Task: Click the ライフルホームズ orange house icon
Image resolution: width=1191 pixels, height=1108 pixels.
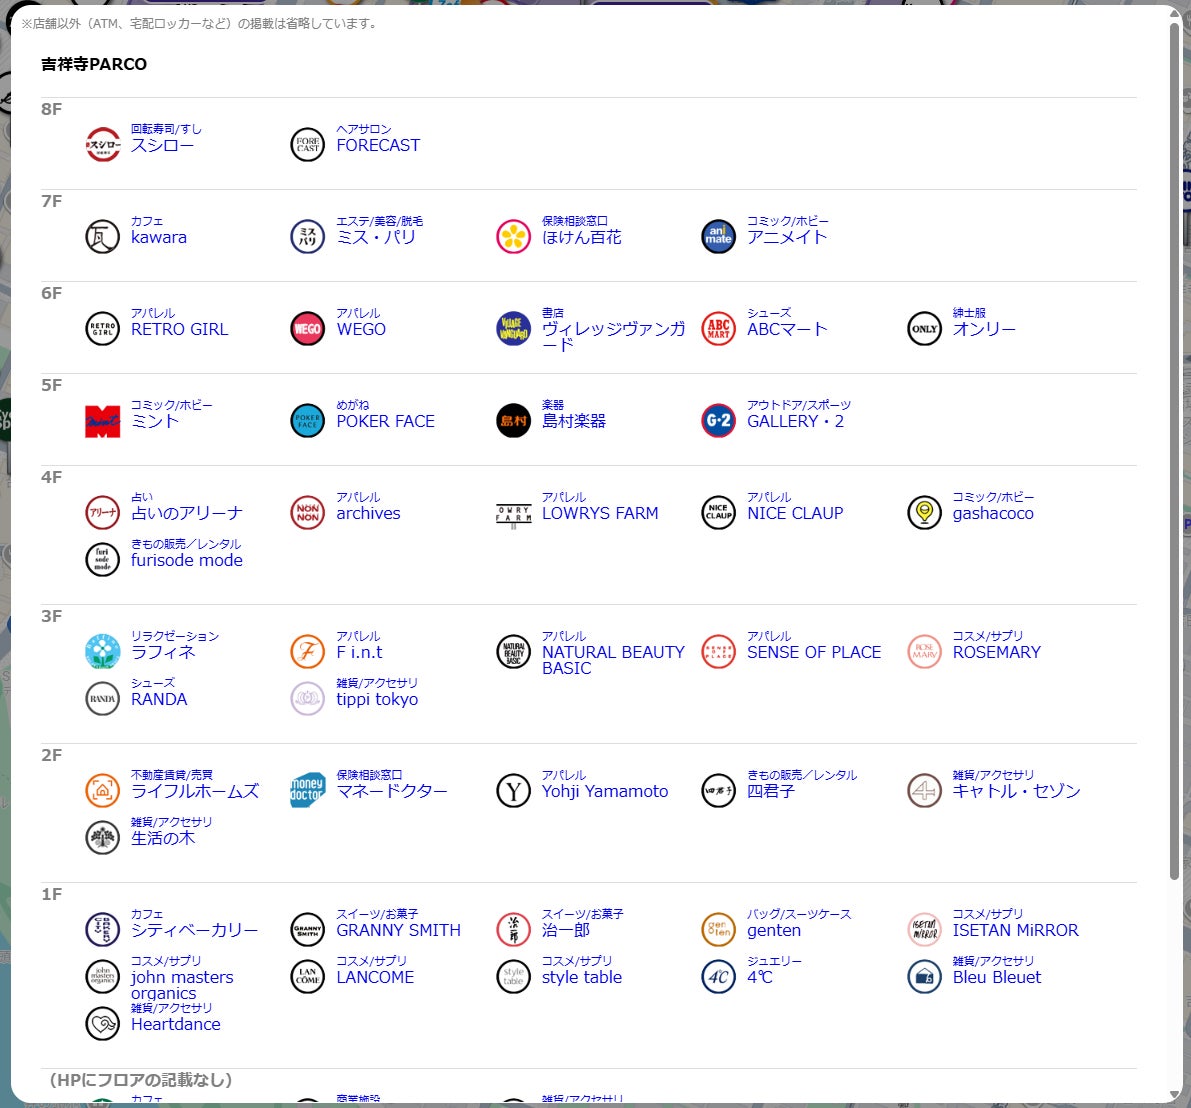Action: [103, 790]
